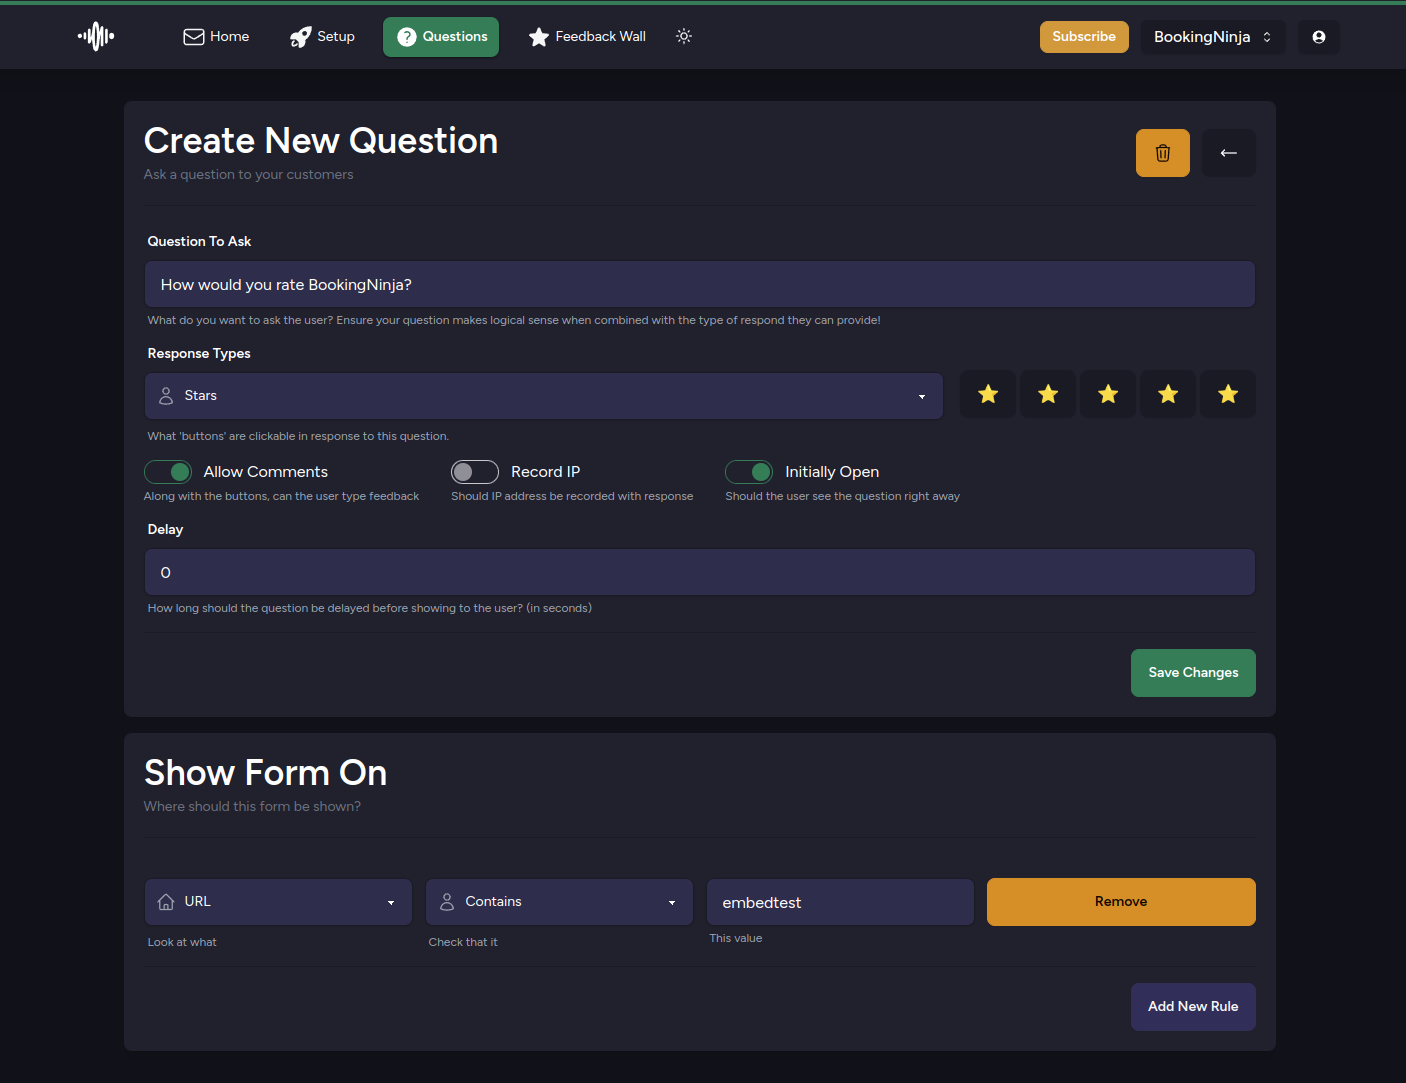Screen dimensions: 1406x1083
Task: Toggle Initially Open switch
Action: tap(749, 472)
